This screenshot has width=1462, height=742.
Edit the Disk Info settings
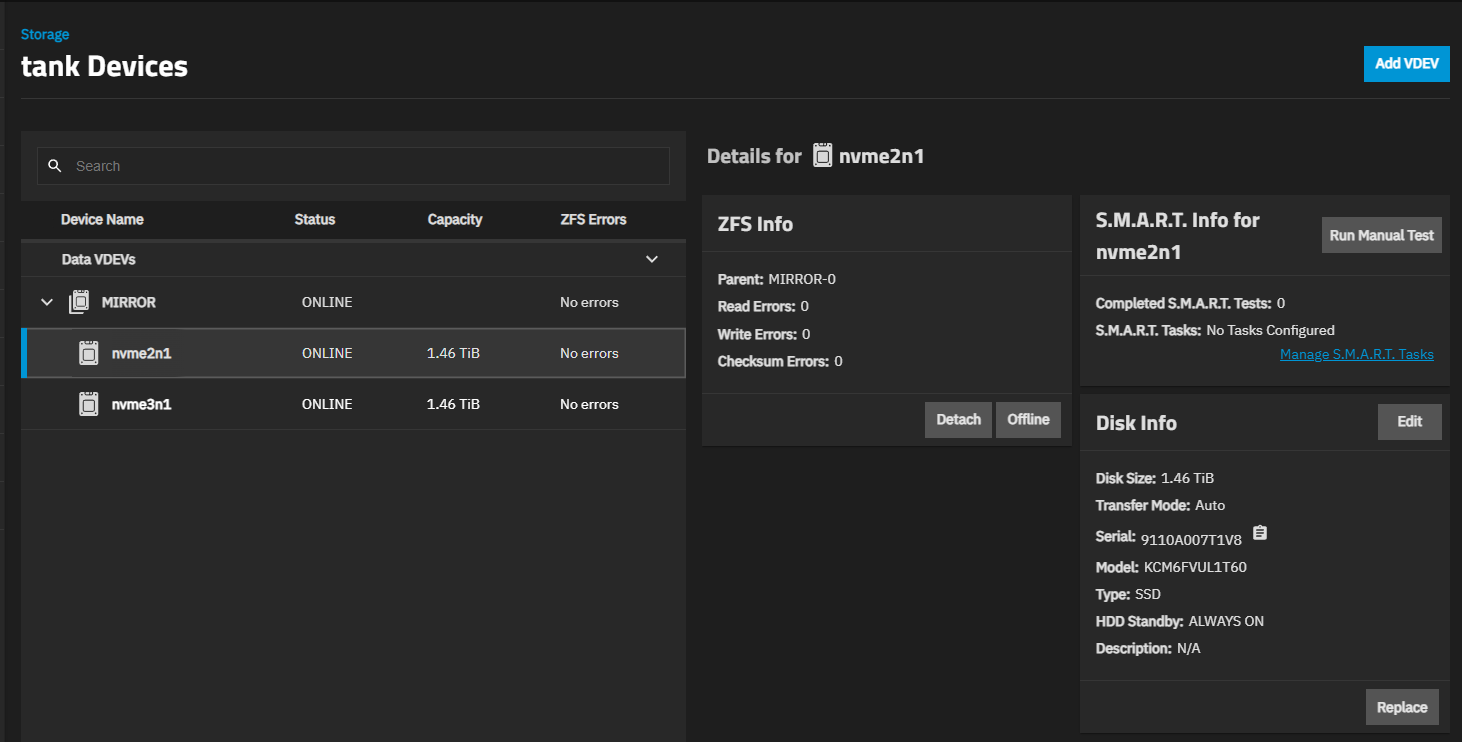point(1409,422)
